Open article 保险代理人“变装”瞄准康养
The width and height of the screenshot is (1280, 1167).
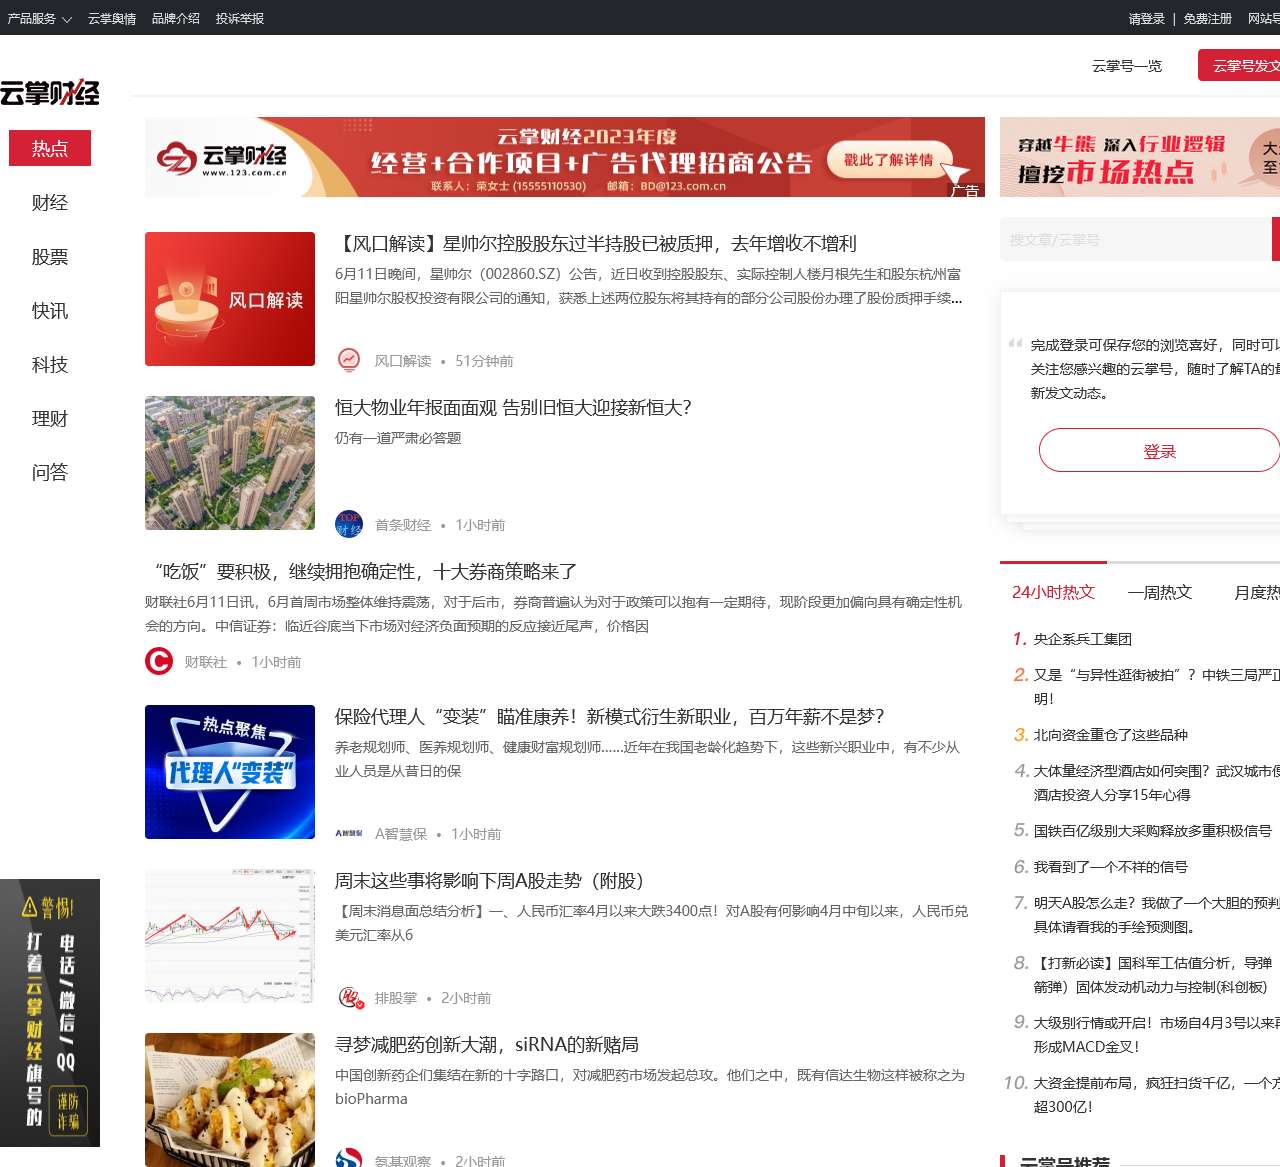pyautogui.click(x=609, y=716)
